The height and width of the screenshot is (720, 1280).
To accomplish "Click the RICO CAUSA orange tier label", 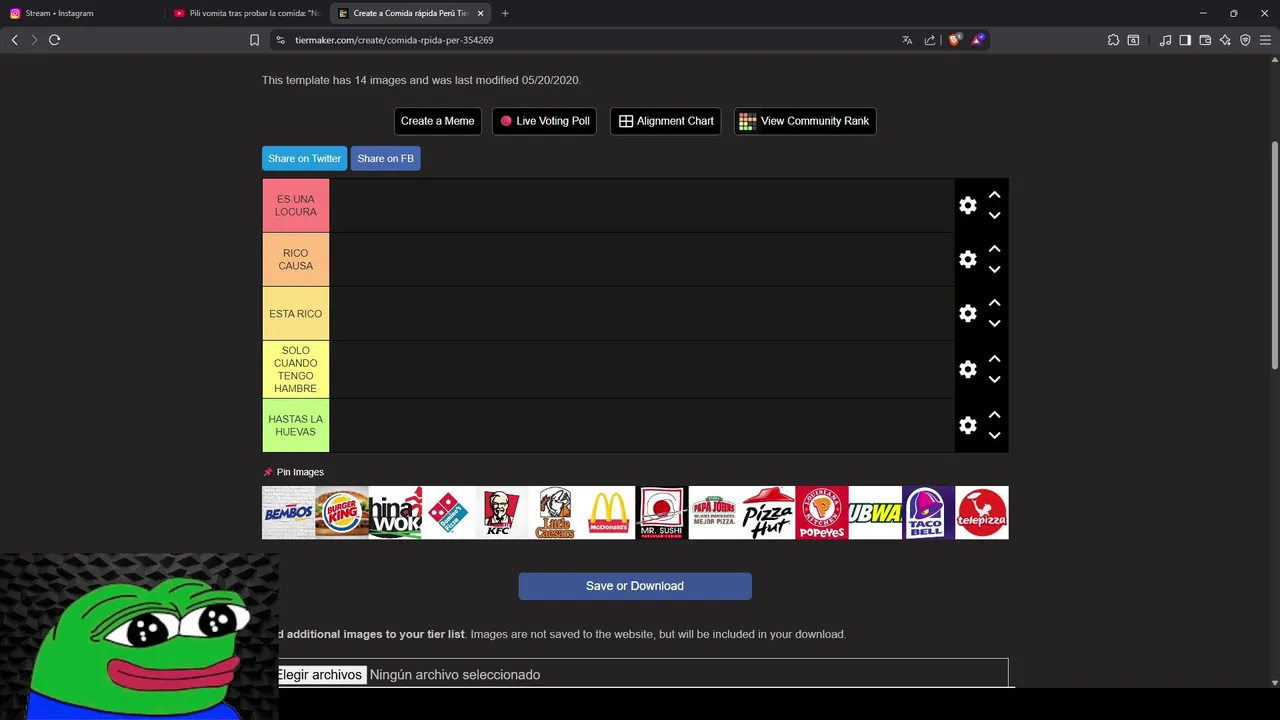I will click(x=296, y=259).
